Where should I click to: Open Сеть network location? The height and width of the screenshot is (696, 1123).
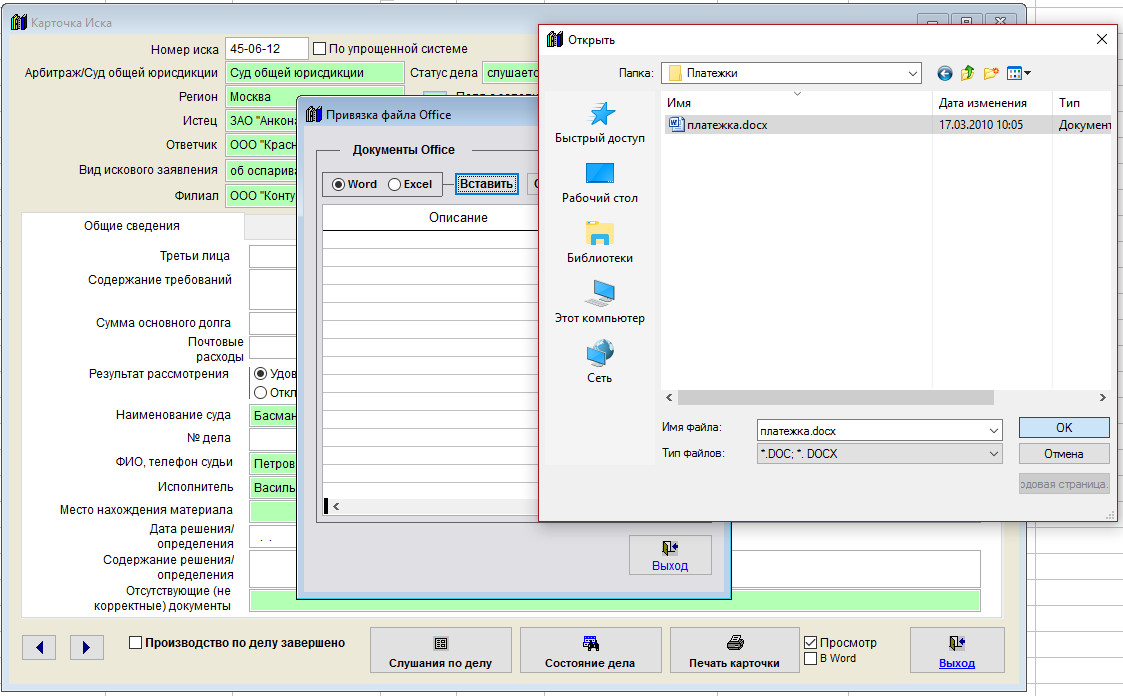pos(599,362)
